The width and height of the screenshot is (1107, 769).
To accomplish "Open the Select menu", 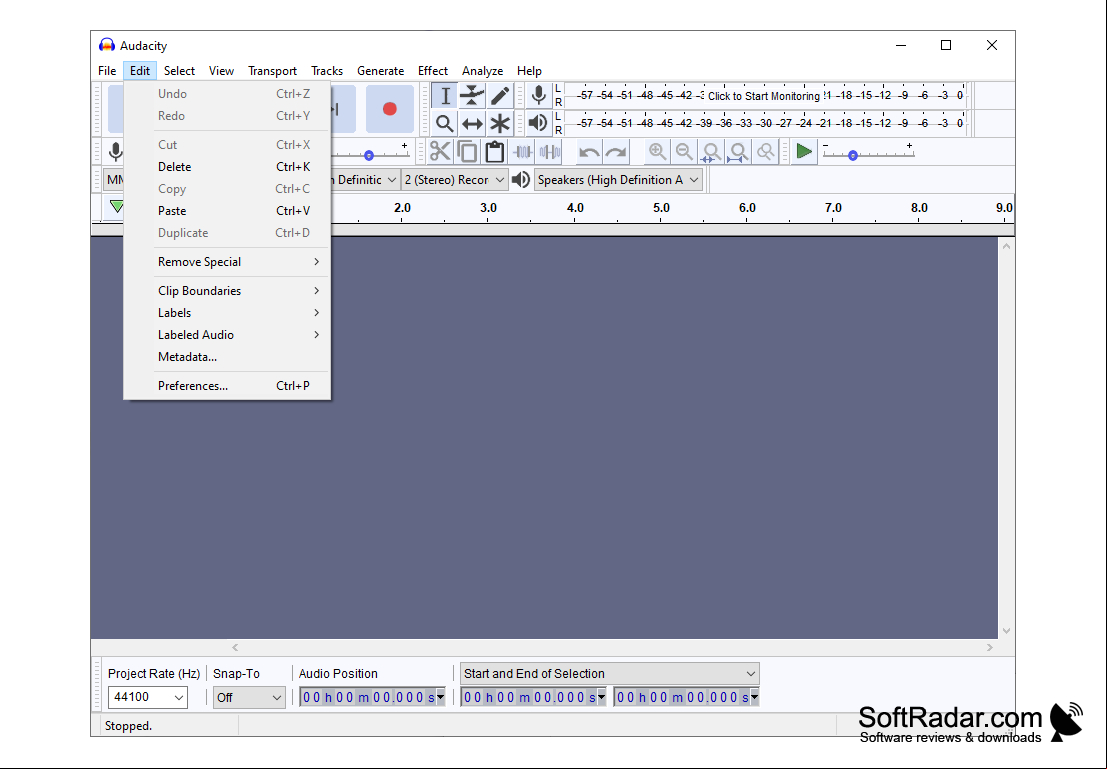I will tap(179, 71).
